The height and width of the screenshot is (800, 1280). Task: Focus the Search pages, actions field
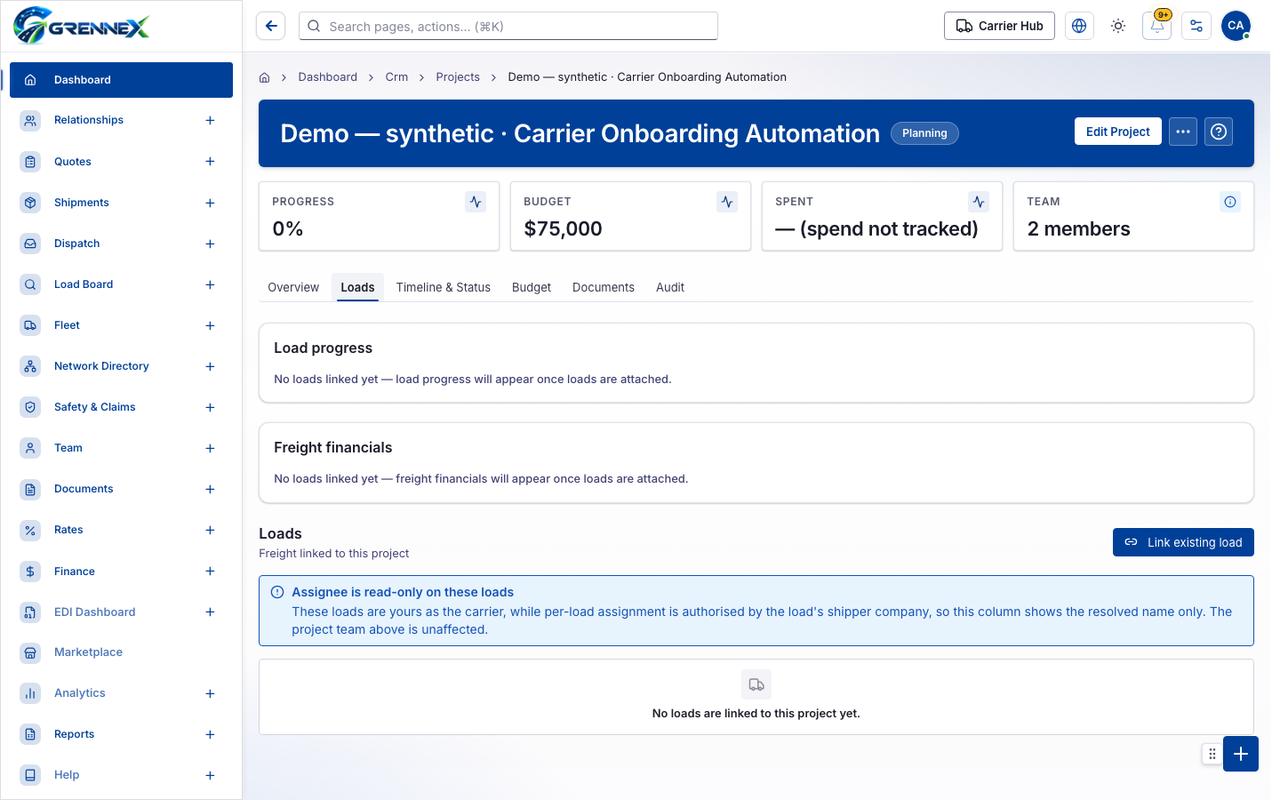point(508,26)
